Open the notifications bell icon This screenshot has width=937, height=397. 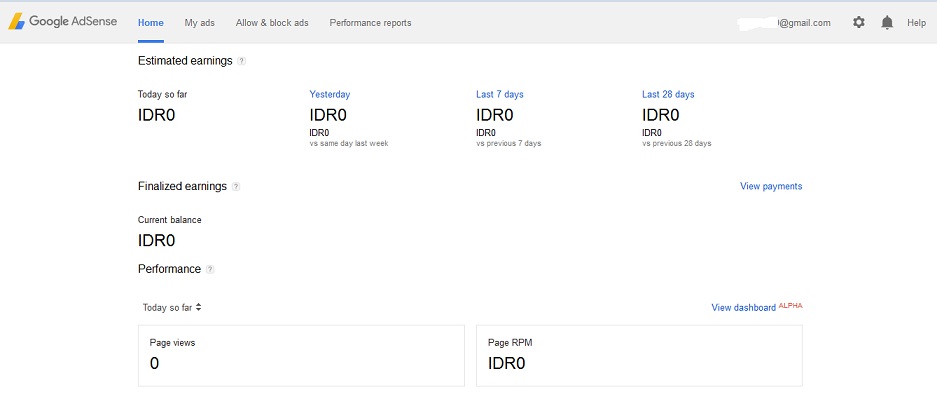pyautogui.click(x=887, y=23)
